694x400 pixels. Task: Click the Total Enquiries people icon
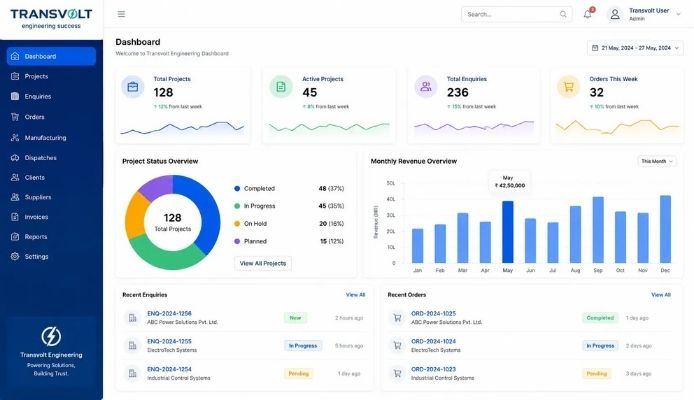pyautogui.click(x=426, y=87)
